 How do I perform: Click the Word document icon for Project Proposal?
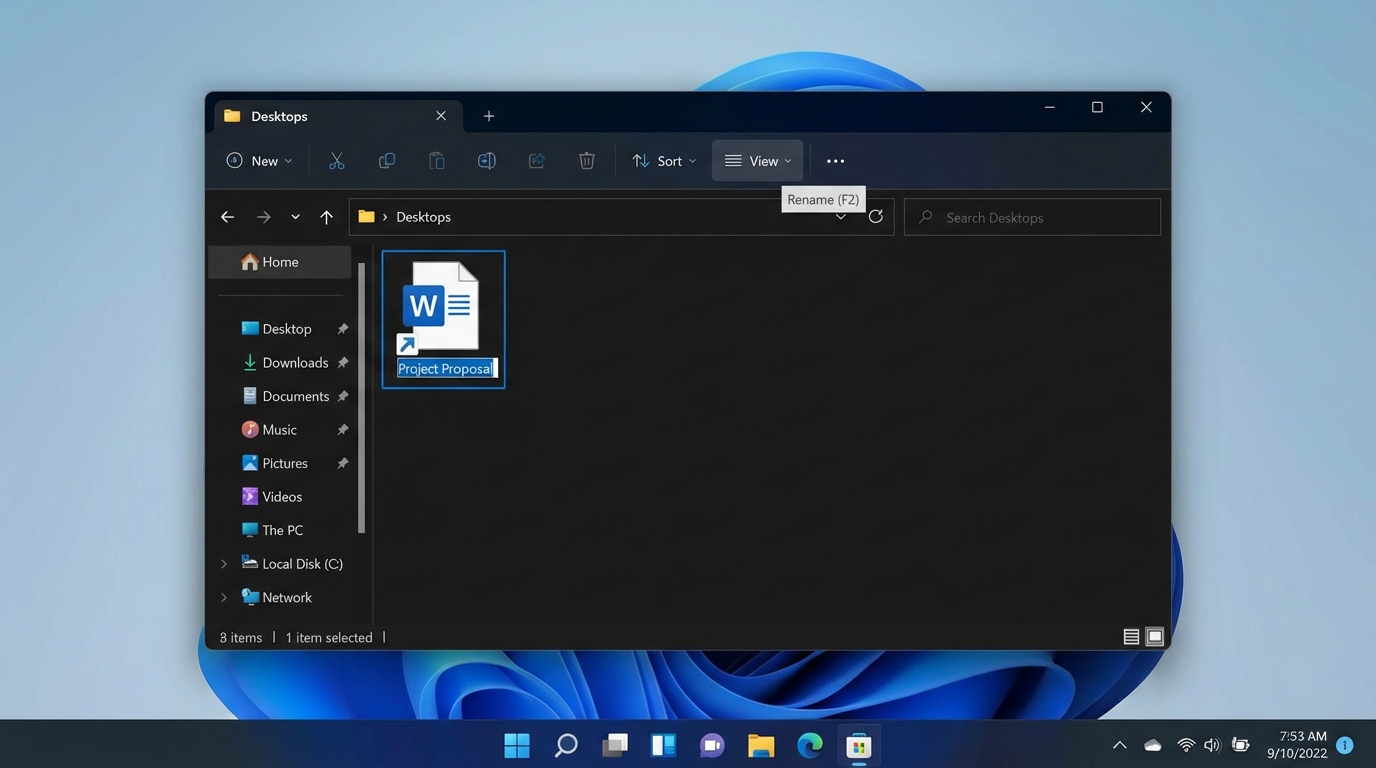443,305
